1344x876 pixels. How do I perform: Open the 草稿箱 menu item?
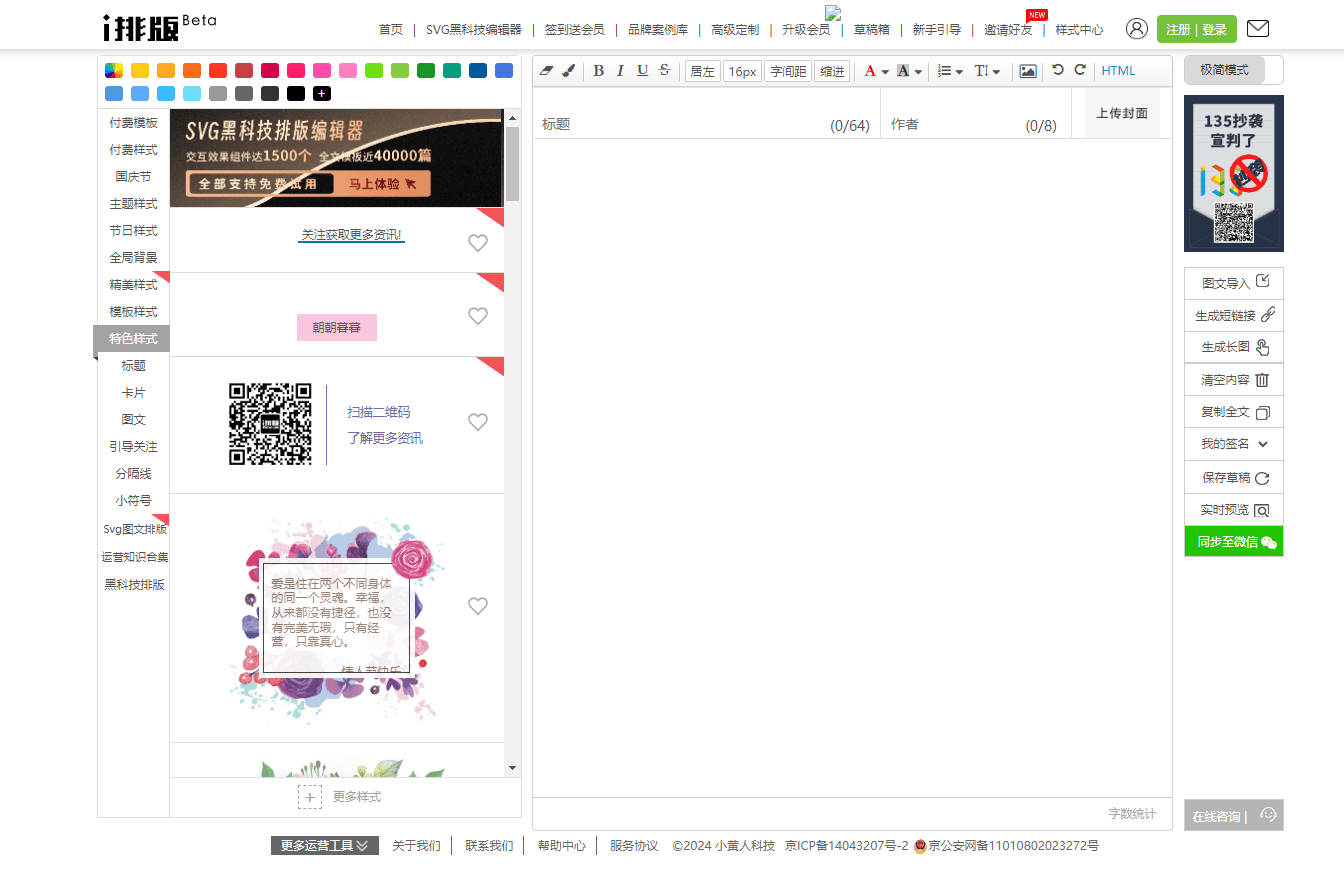871,30
